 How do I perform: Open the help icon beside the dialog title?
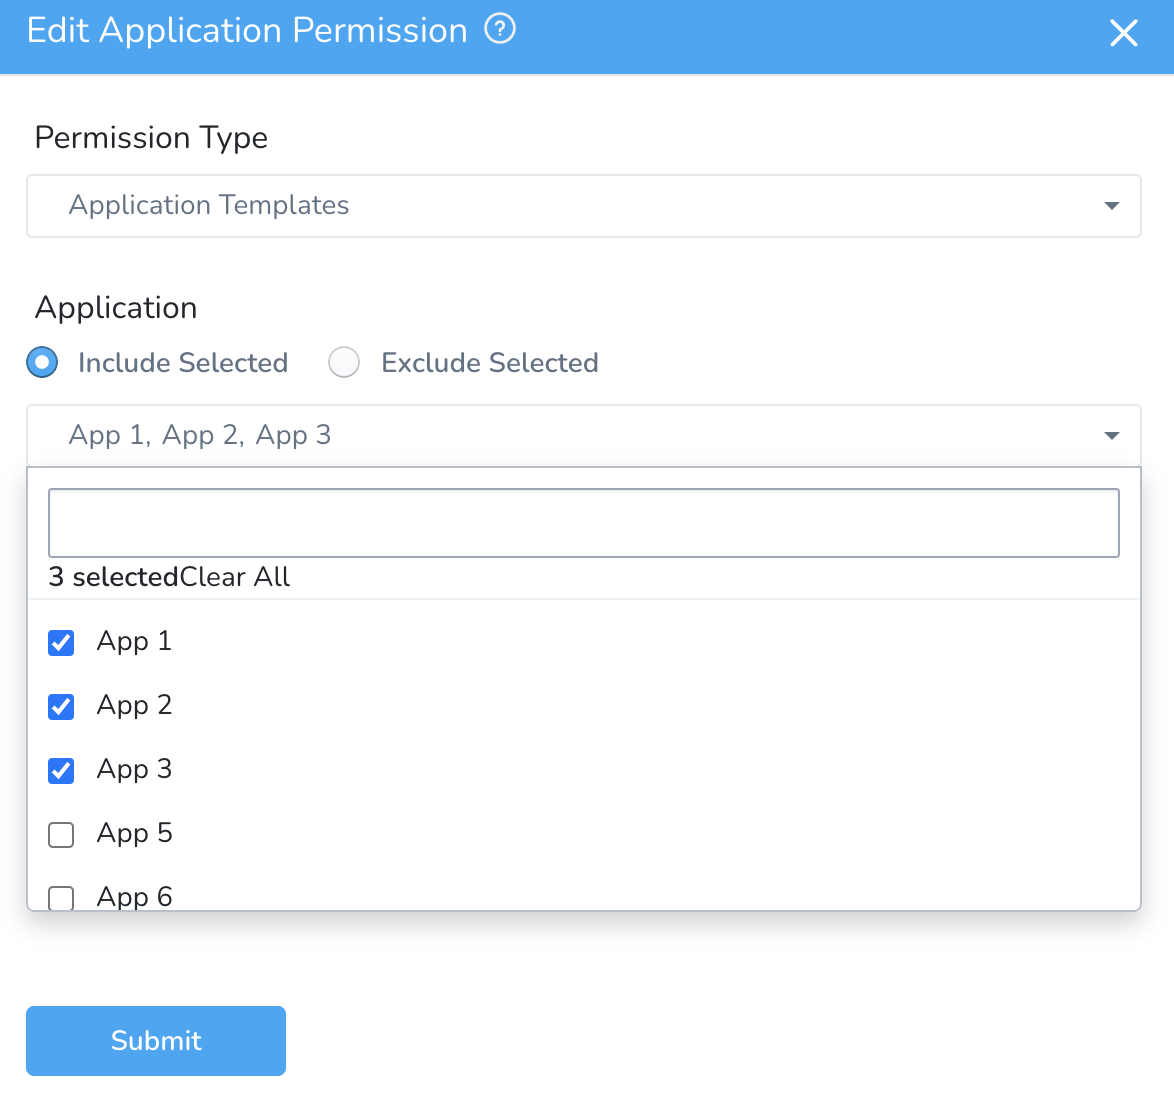(x=500, y=30)
